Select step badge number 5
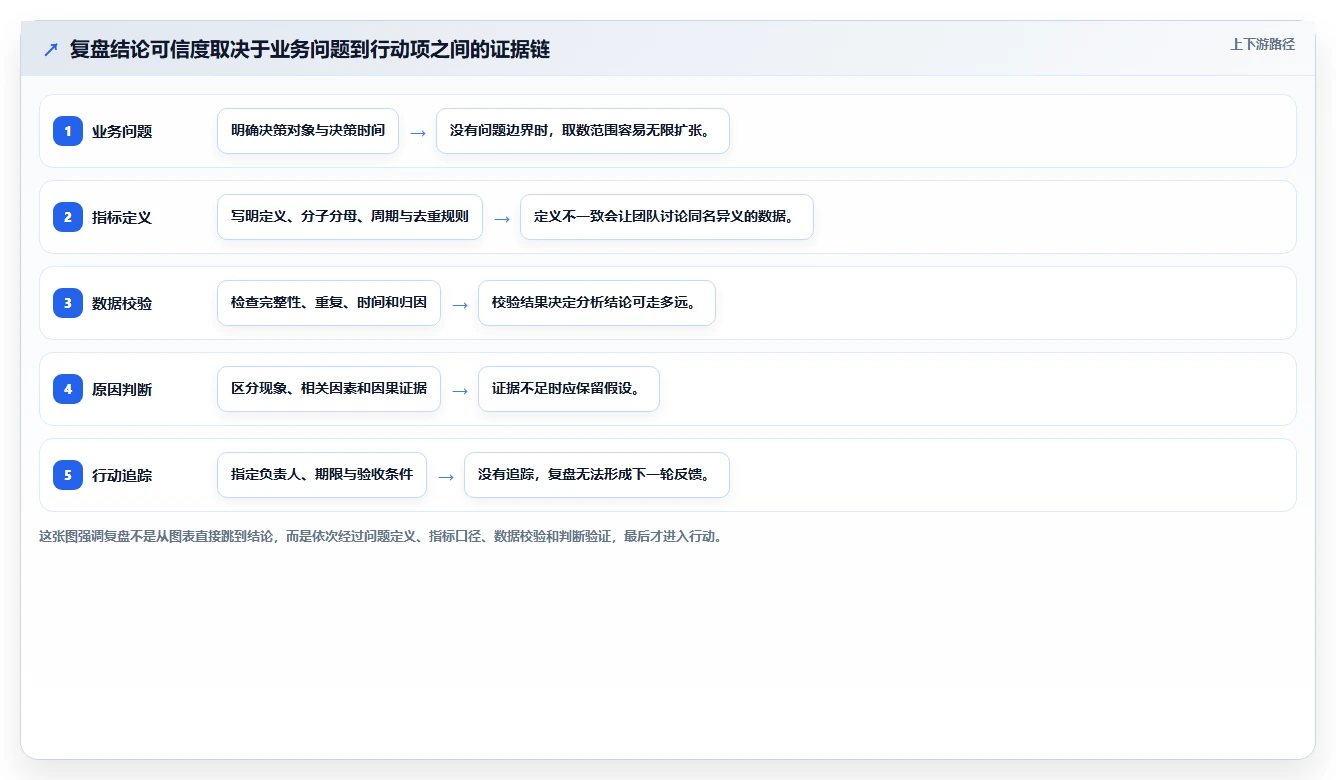Image resolution: width=1336 pixels, height=780 pixels. tap(68, 475)
